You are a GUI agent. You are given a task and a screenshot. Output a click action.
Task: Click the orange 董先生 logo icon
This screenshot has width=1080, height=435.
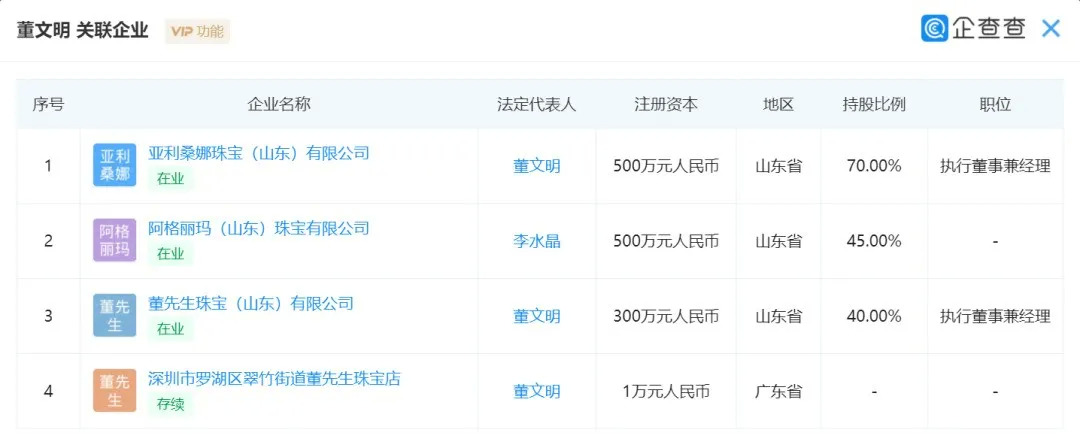click(115, 391)
